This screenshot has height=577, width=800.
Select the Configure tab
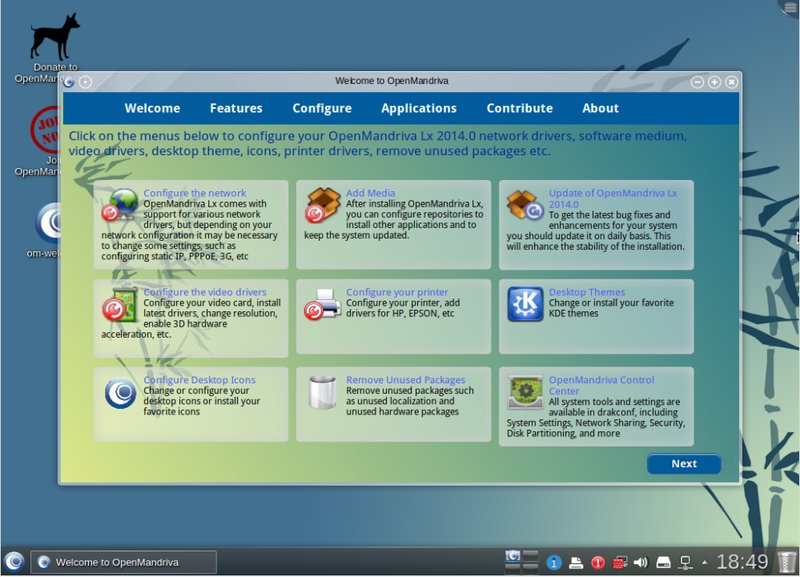click(322, 109)
